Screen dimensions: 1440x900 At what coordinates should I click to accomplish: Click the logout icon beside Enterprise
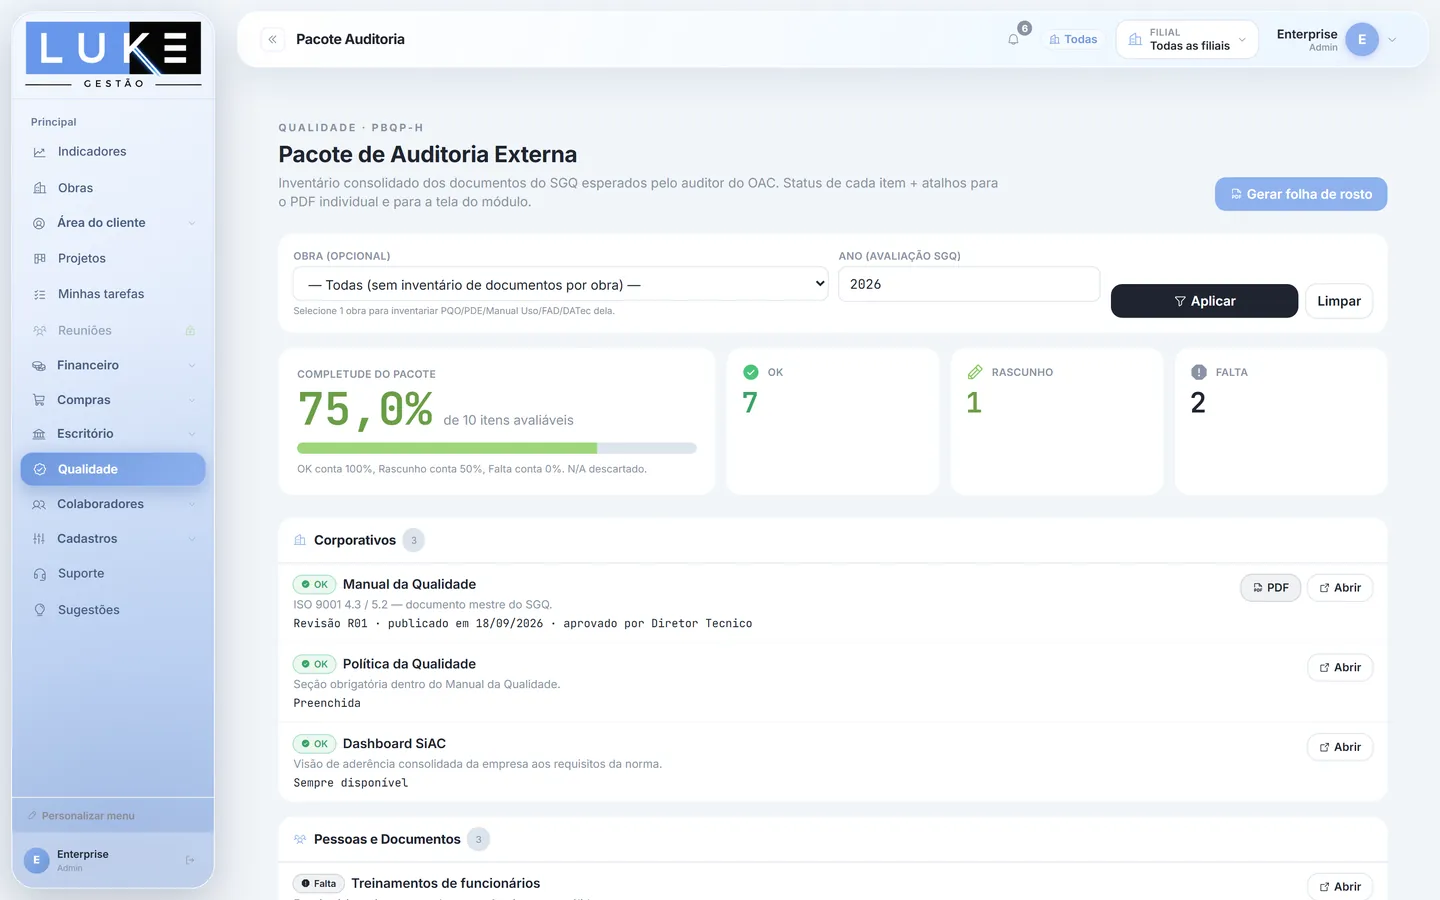(x=190, y=860)
